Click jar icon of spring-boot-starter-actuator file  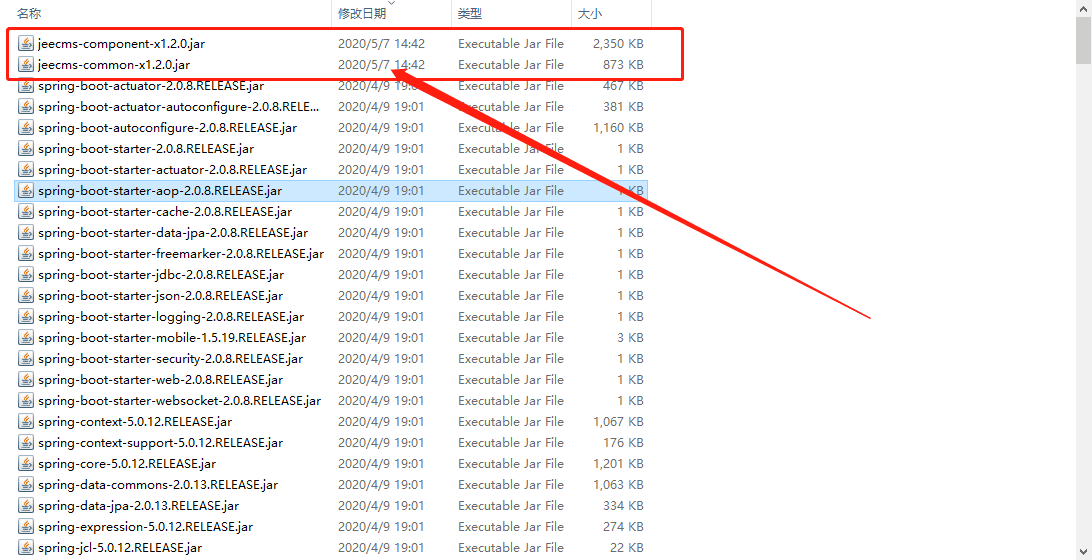tap(26, 169)
